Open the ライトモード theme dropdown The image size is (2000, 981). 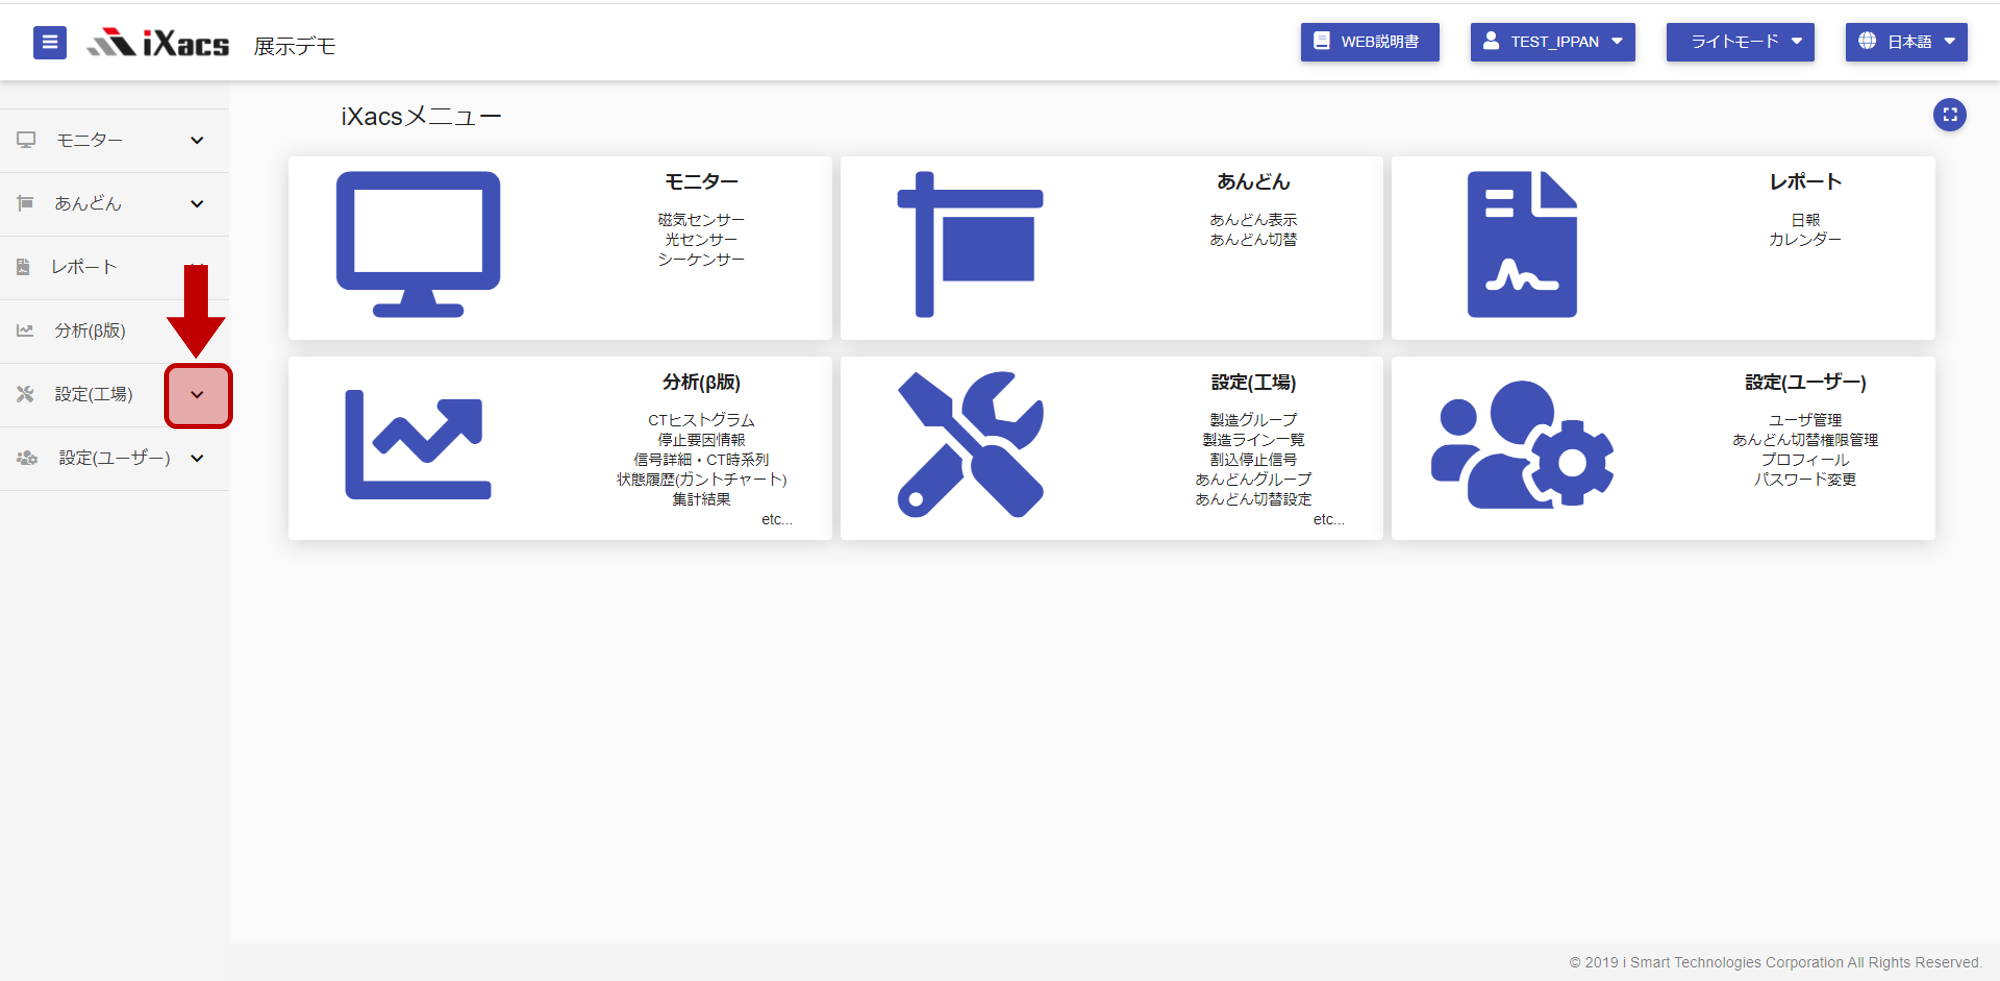(x=1740, y=42)
